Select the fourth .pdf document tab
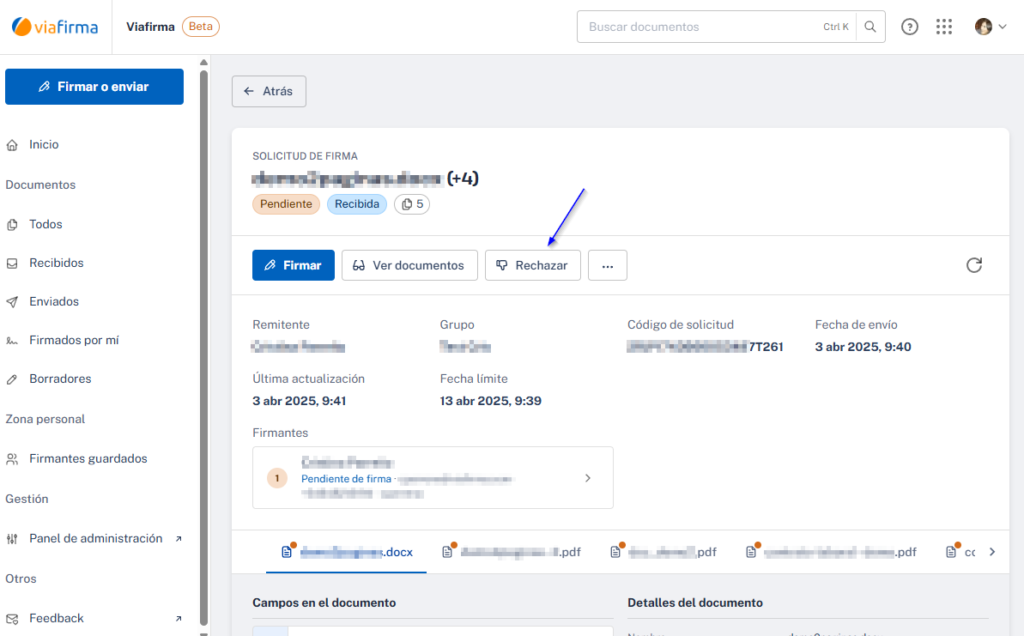Screen dimensions: 1024x636 click(831, 552)
